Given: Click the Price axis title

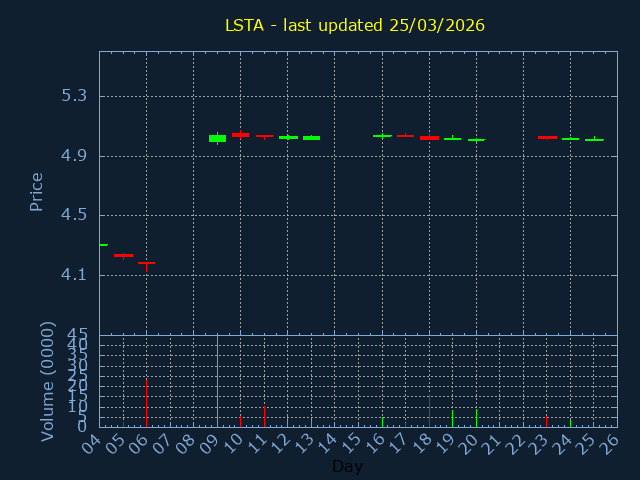Looking at the screenshot, I should (37, 191).
